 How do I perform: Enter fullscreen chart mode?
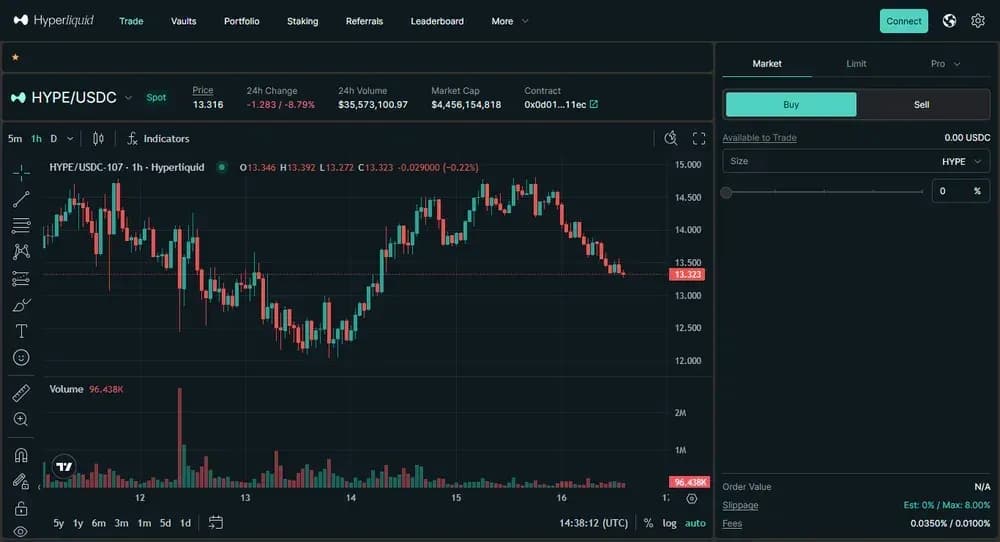pyautogui.click(x=699, y=138)
